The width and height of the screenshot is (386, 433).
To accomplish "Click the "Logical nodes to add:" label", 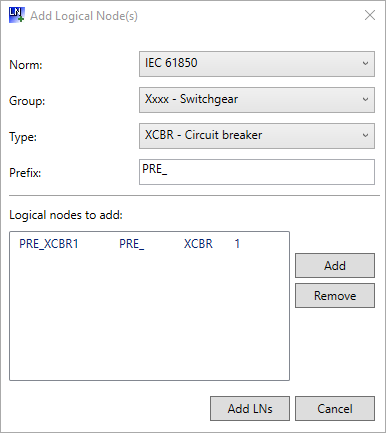I will click(66, 215).
